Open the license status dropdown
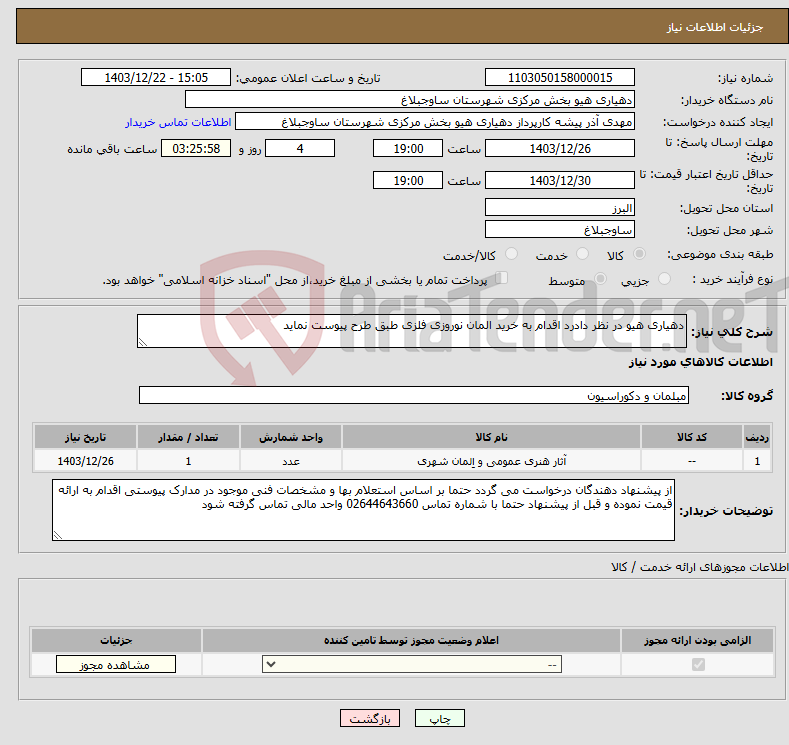Screen dimensions: 789x745 tap(412, 665)
